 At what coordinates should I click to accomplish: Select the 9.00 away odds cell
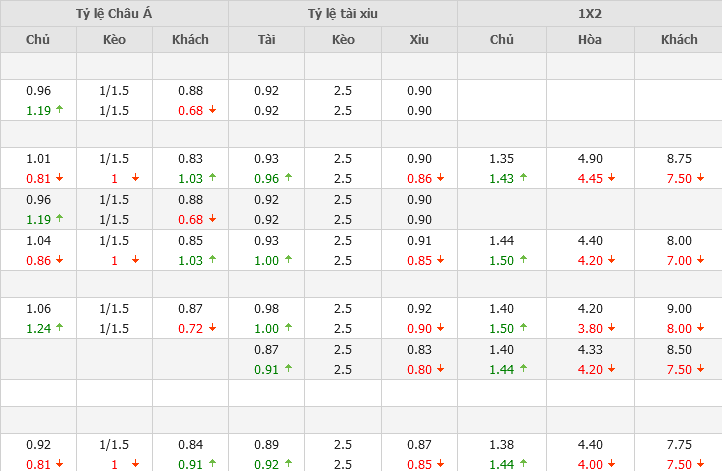679,308
